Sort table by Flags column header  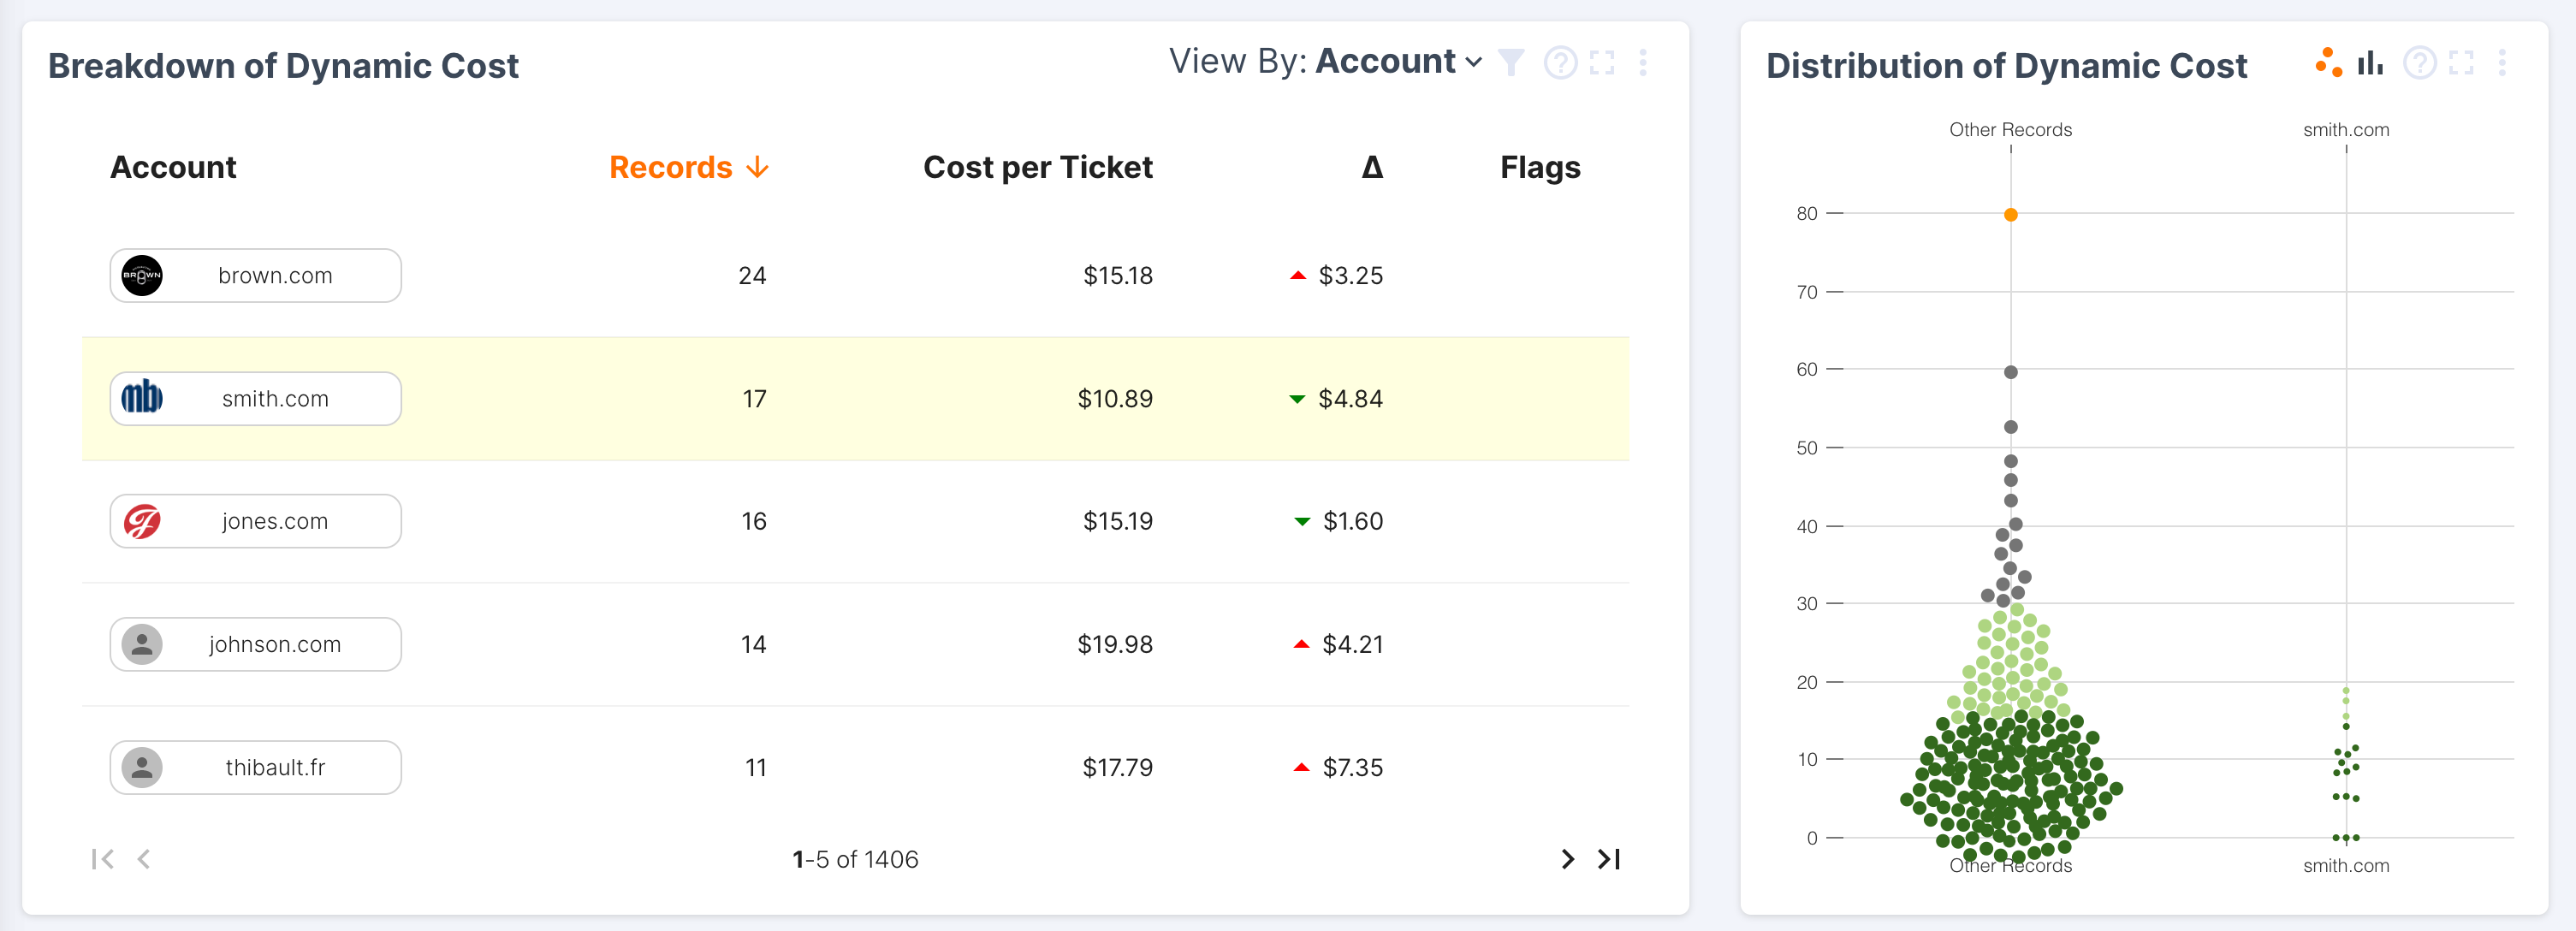pyautogui.click(x=1539, y=167)
